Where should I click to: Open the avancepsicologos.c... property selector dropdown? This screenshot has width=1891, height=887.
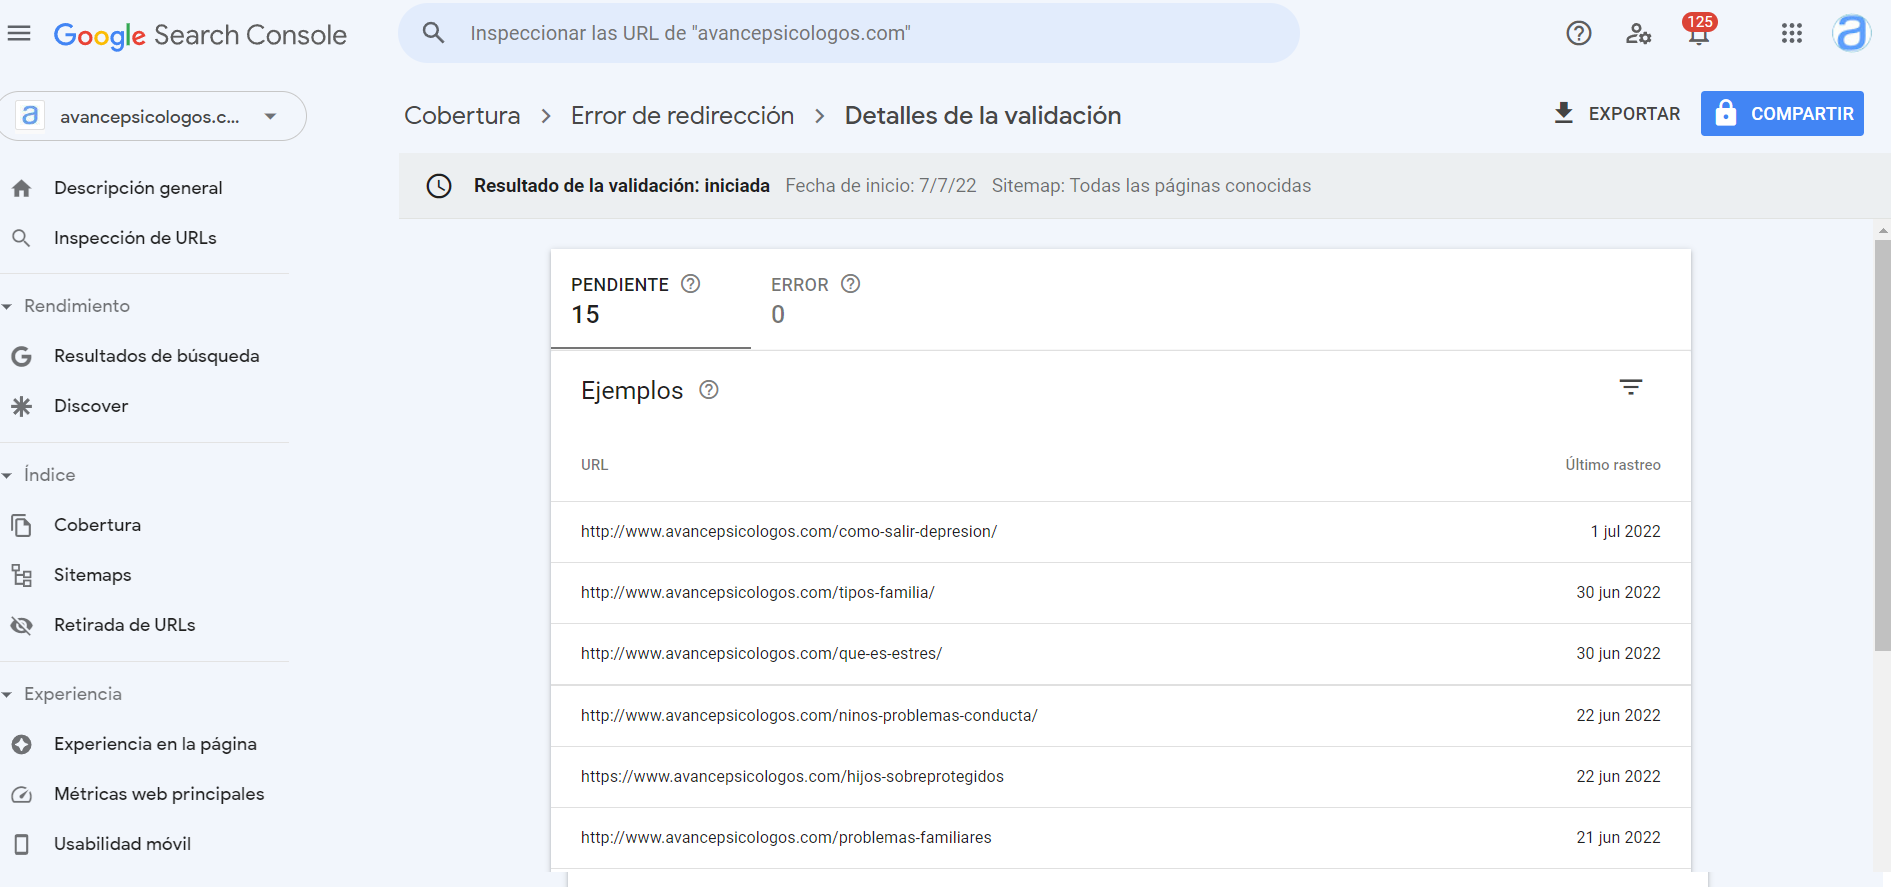click(x=153, y=116)
